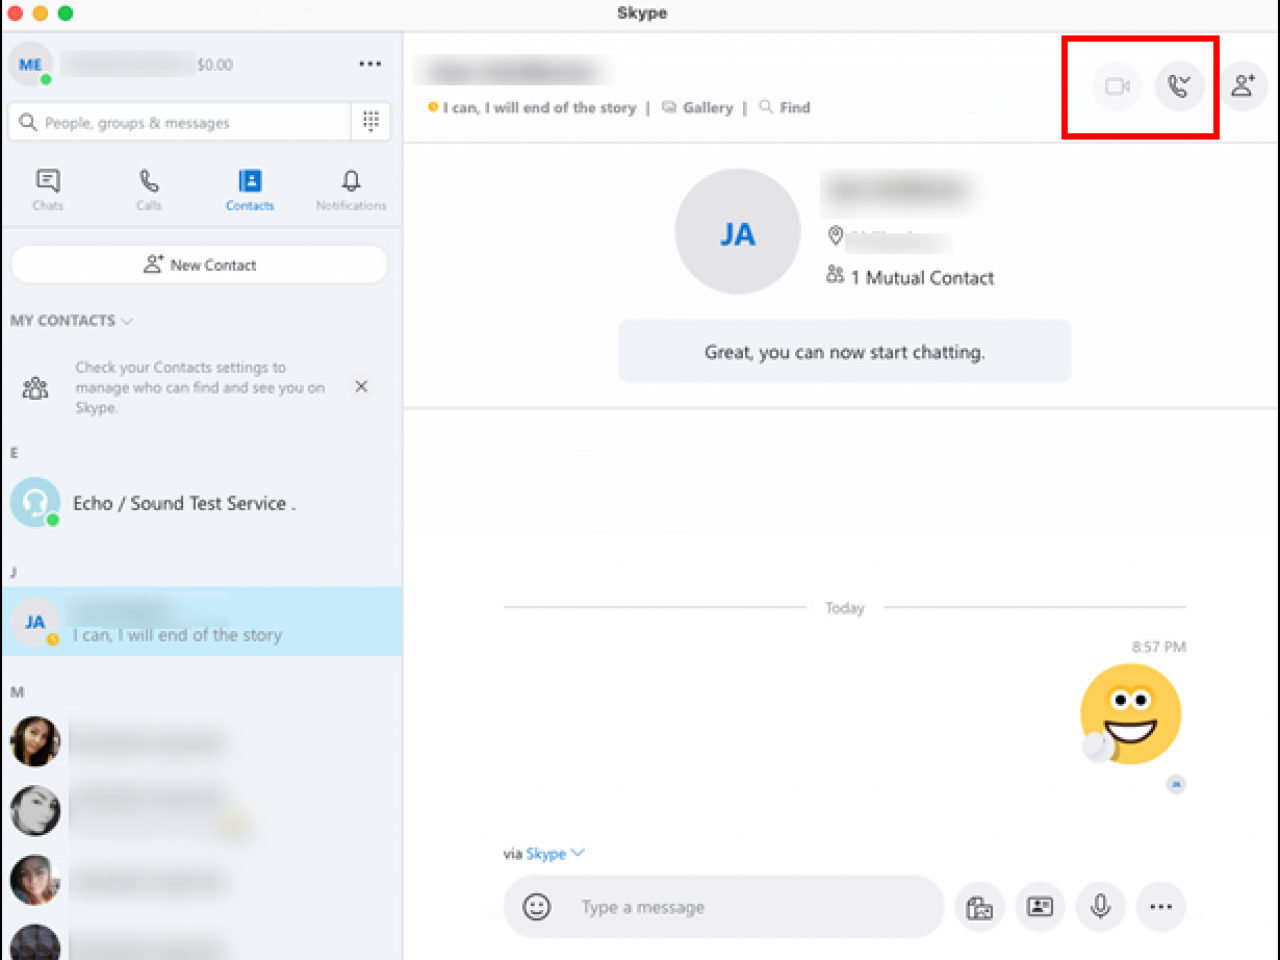Image resolution: width=1280 pixels, height=960 pixels.
Task: Add participants to the conversation
Action: click(x=1243, y=87)
